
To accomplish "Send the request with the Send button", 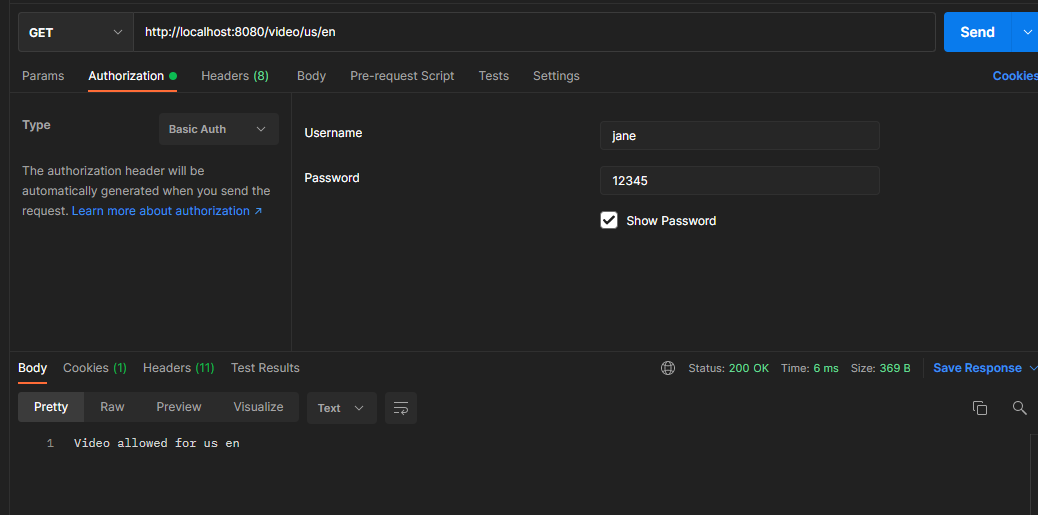I will pyautogui.click(x=978, y=32).
